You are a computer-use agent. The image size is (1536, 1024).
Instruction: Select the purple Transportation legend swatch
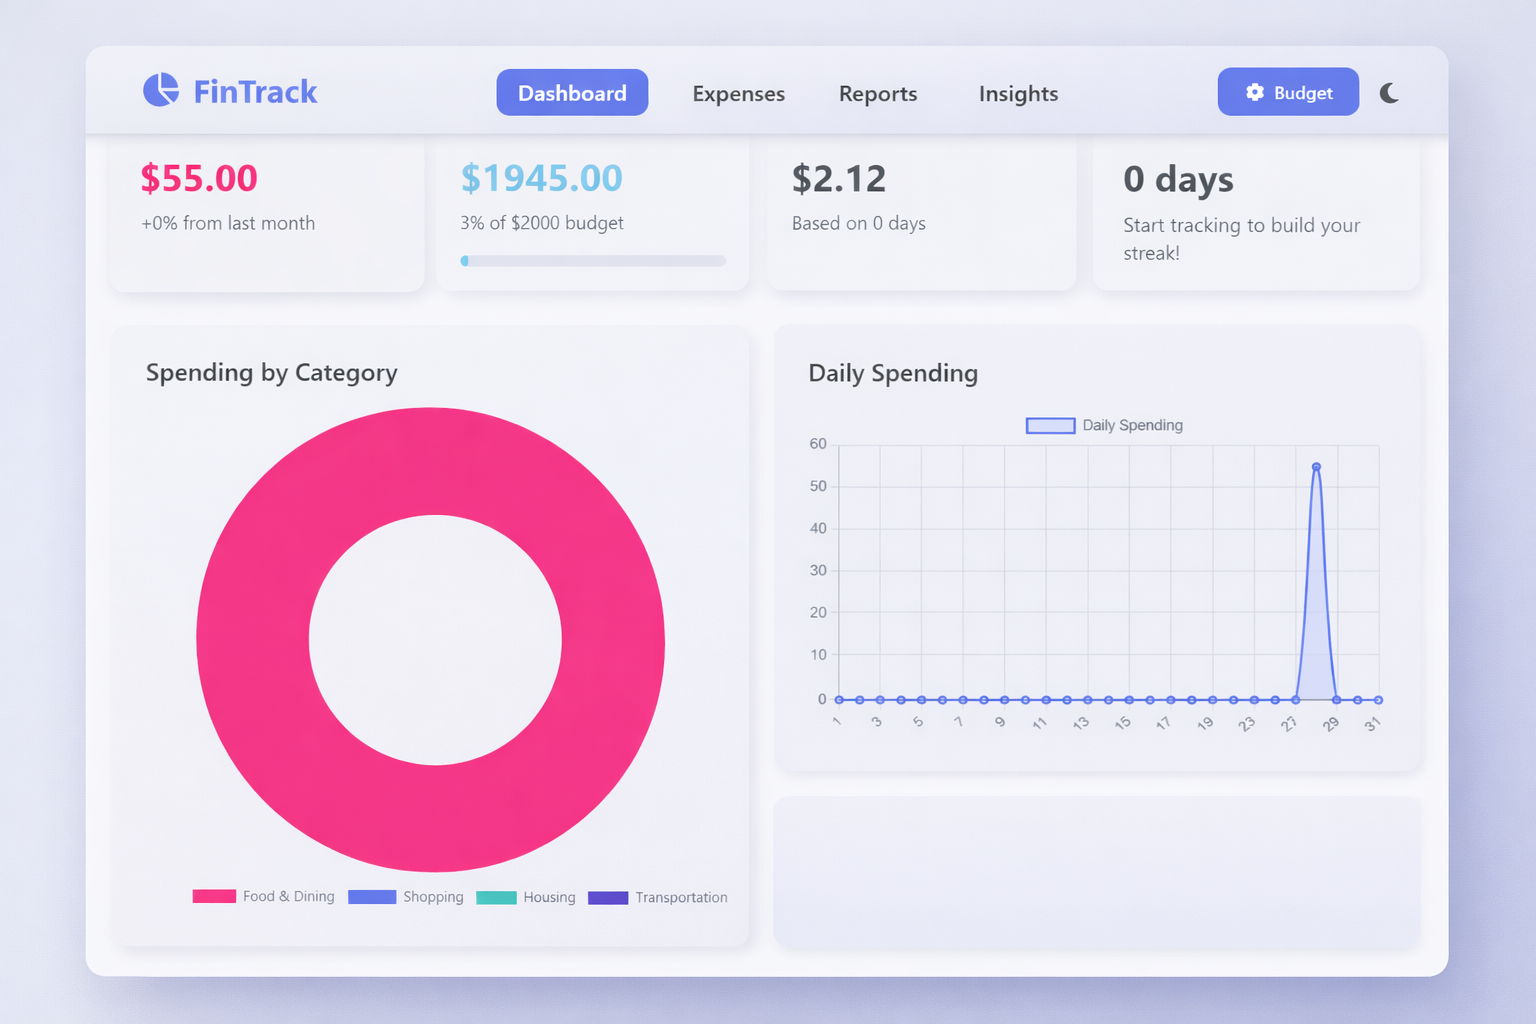609,897
